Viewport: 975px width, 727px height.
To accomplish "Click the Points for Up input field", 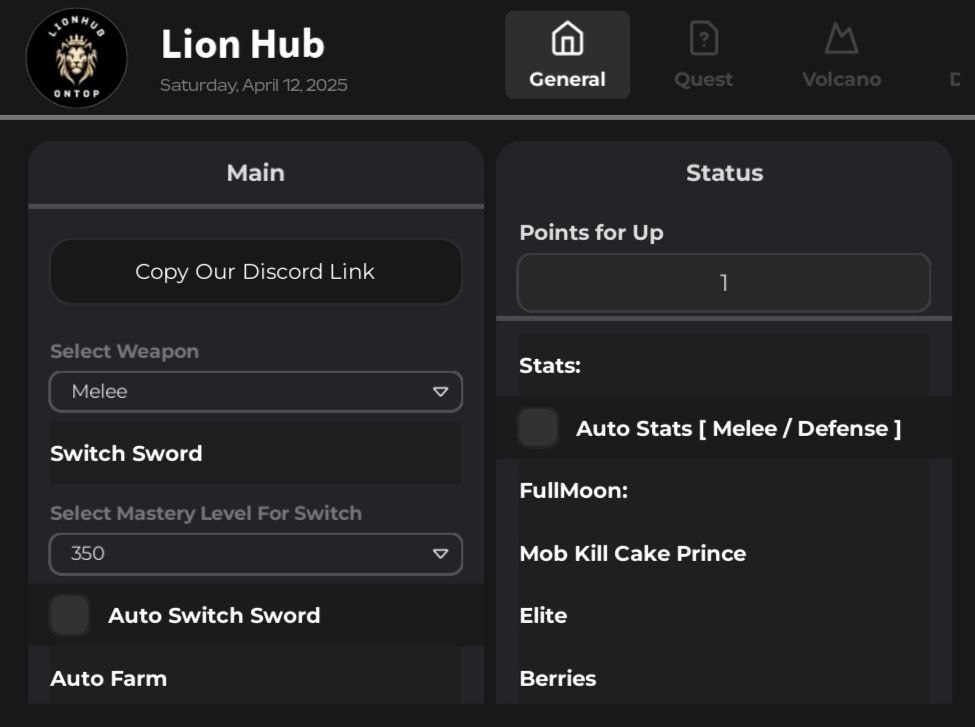I will click(723, 283).
